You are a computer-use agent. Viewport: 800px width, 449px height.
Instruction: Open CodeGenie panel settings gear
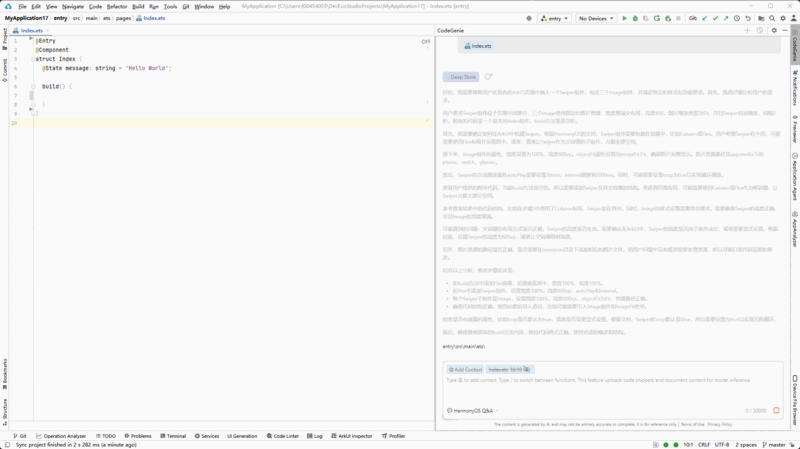[774, 31]
